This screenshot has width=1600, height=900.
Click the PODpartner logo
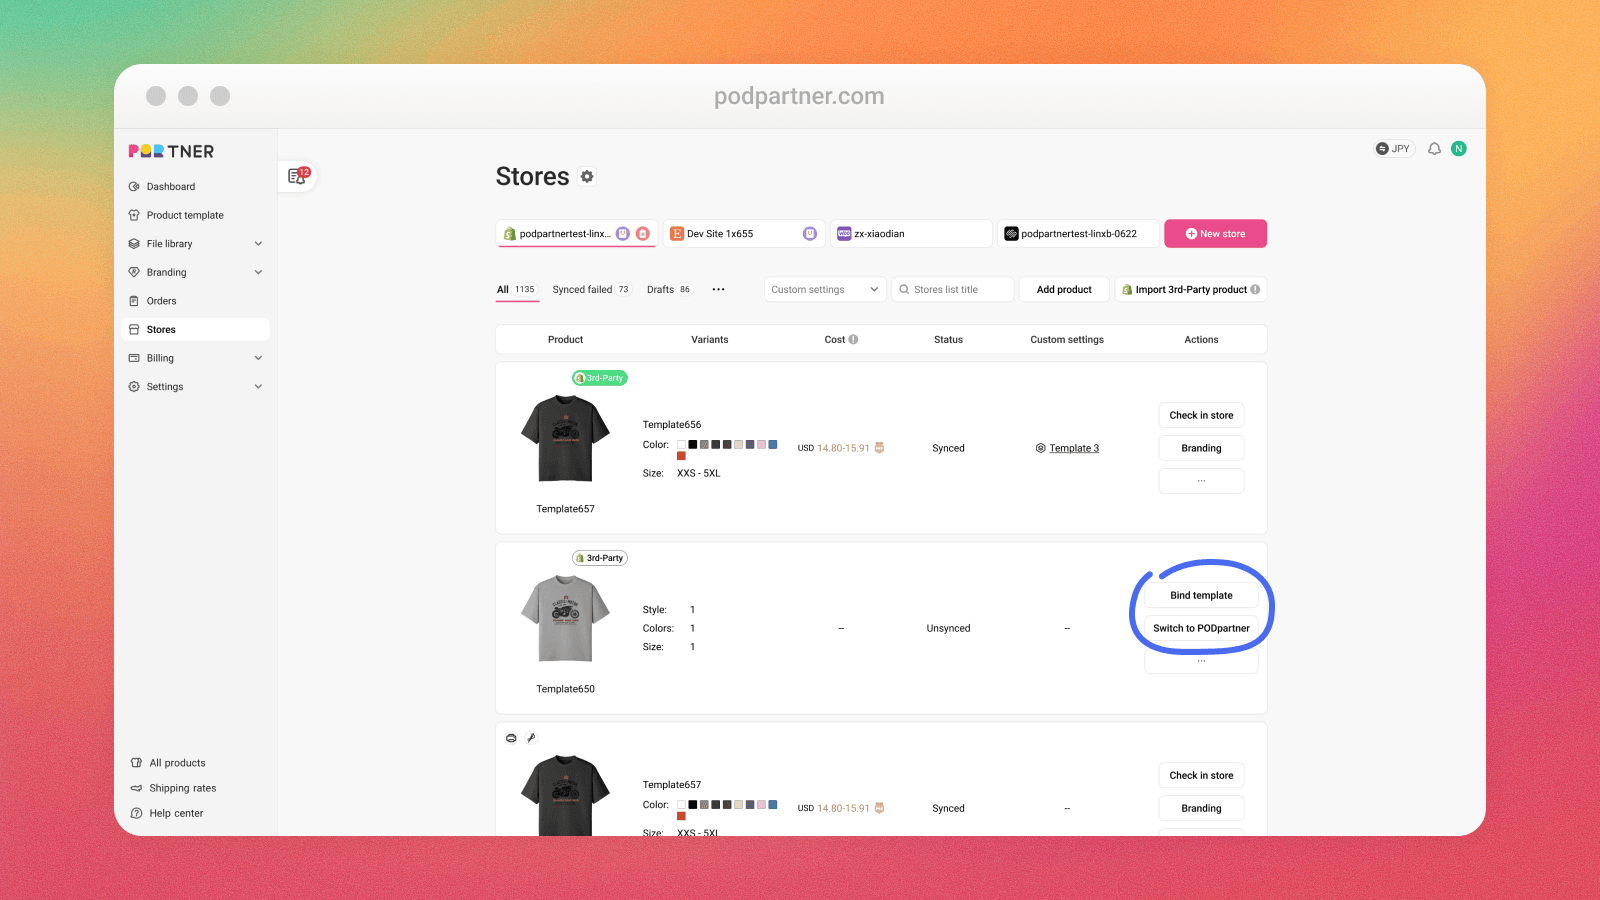[x=171, y=151]
